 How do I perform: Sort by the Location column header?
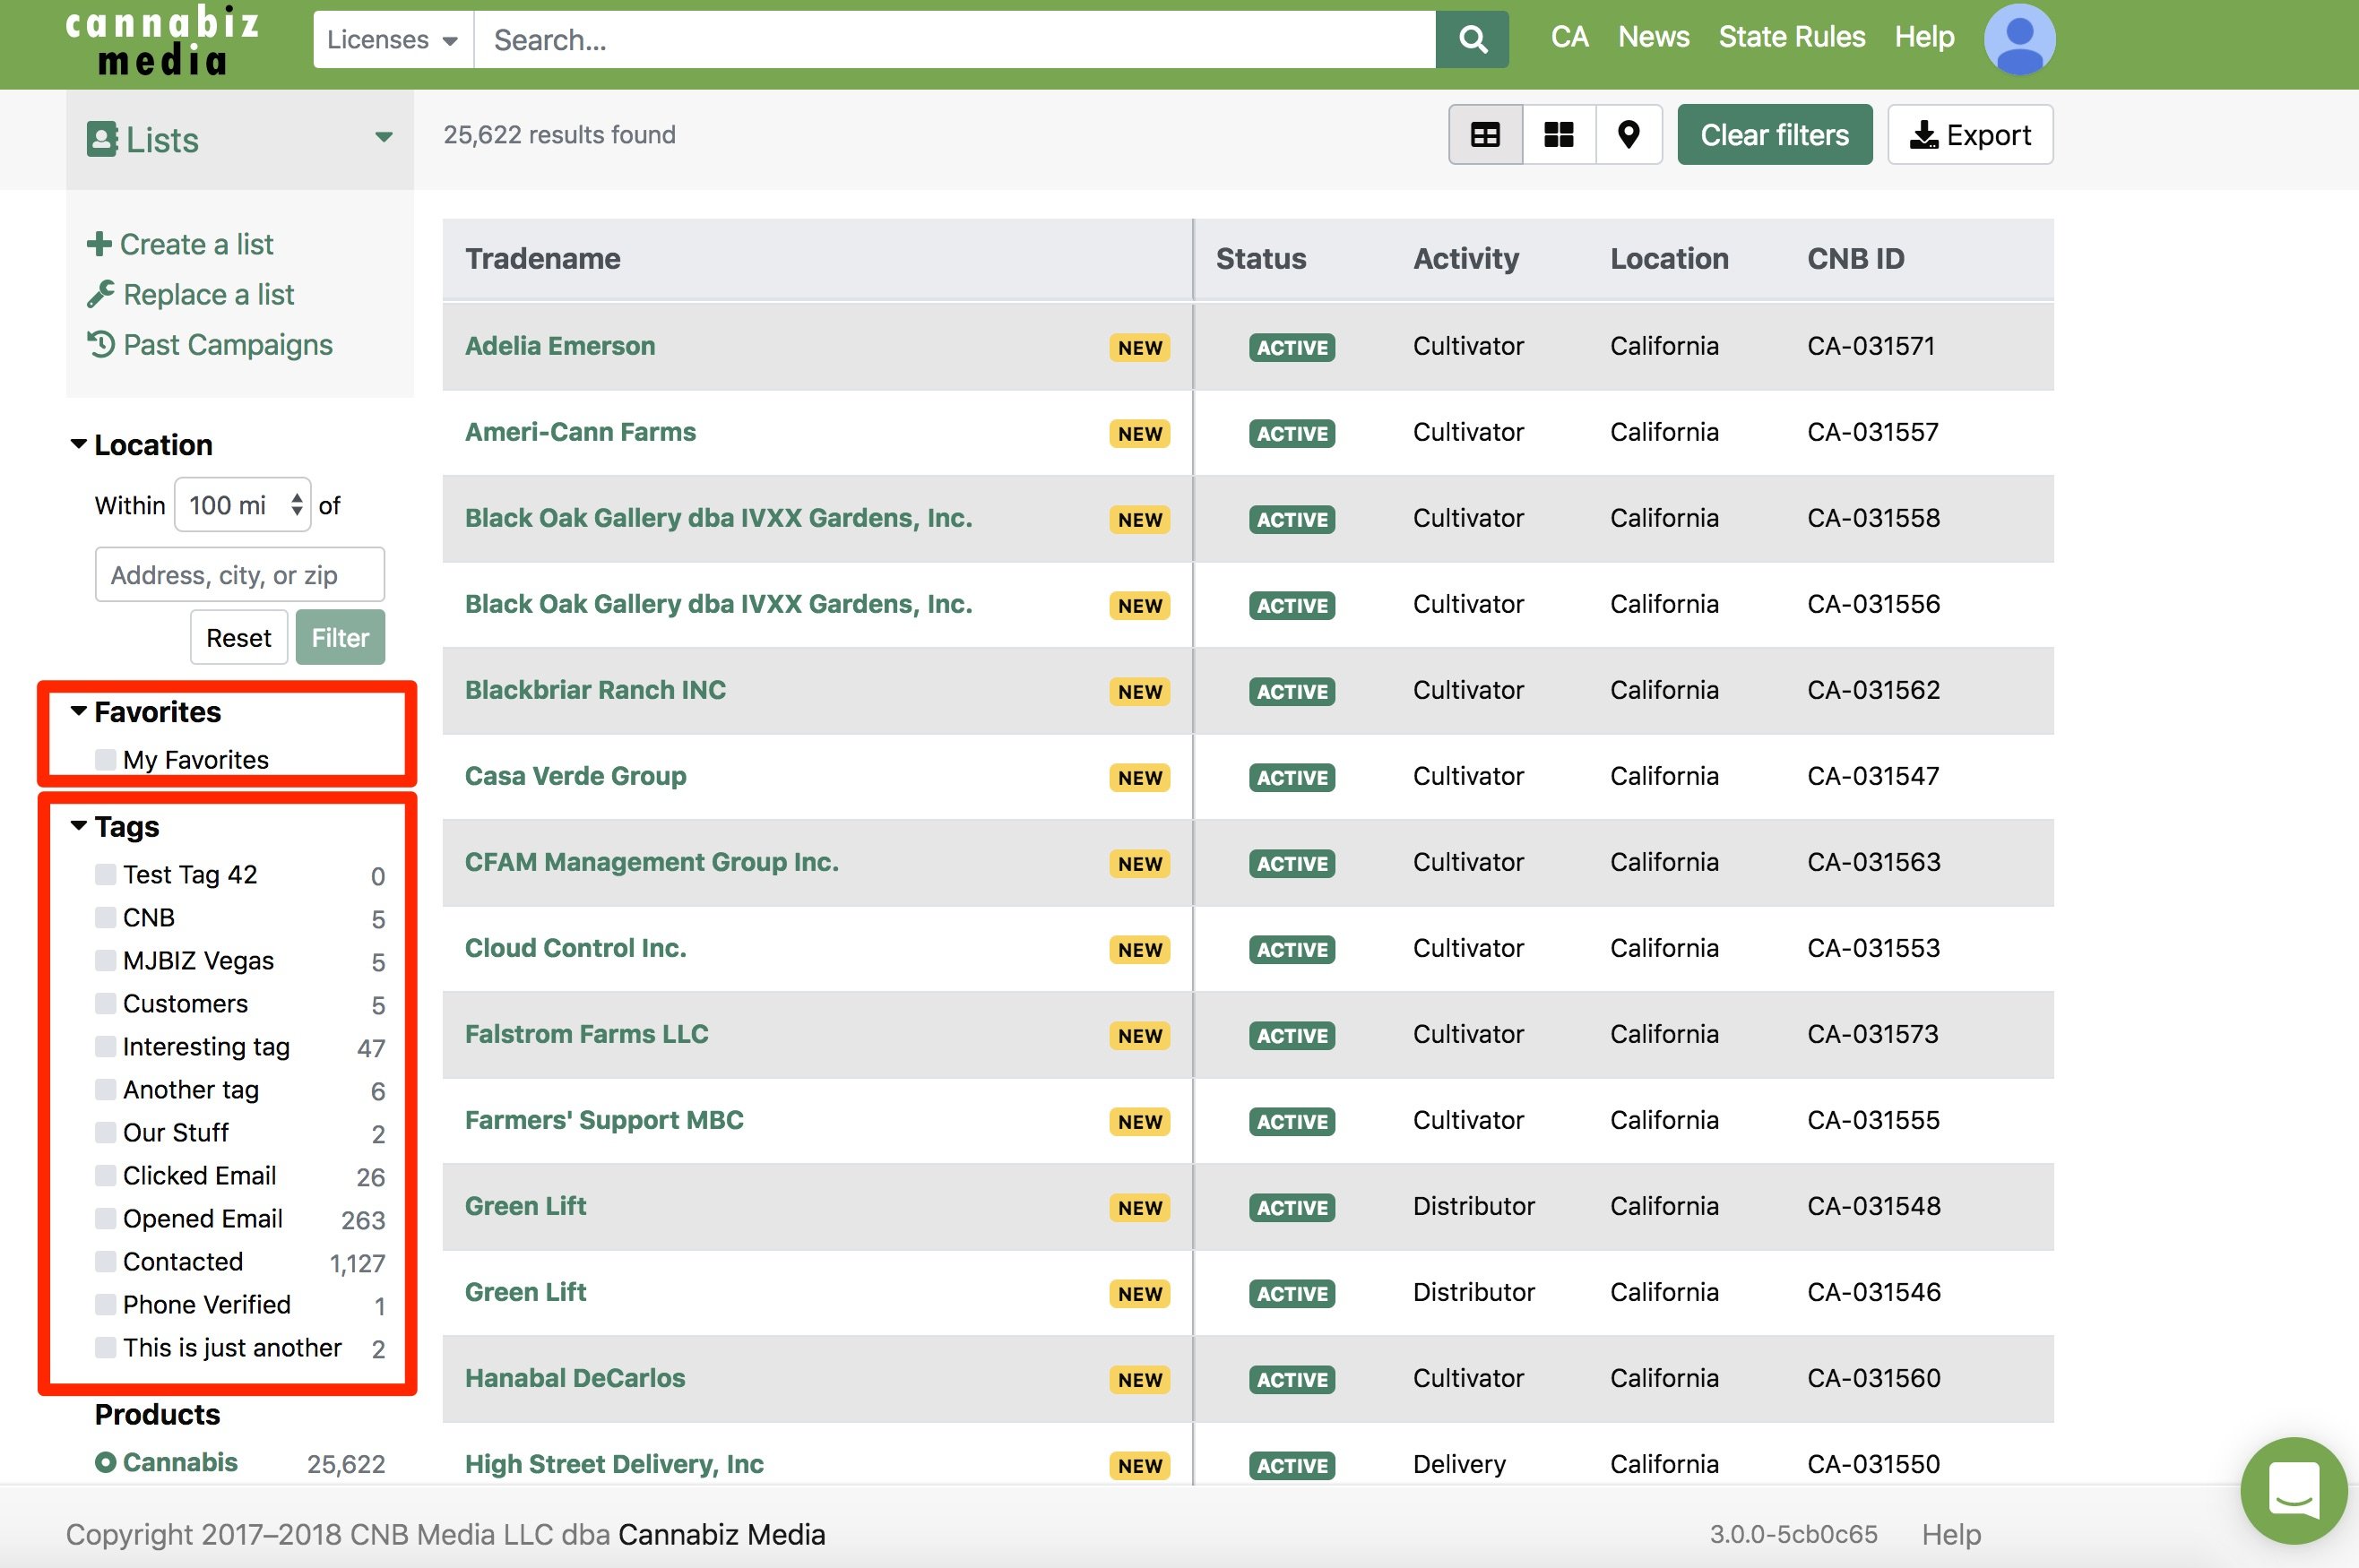1669,259
